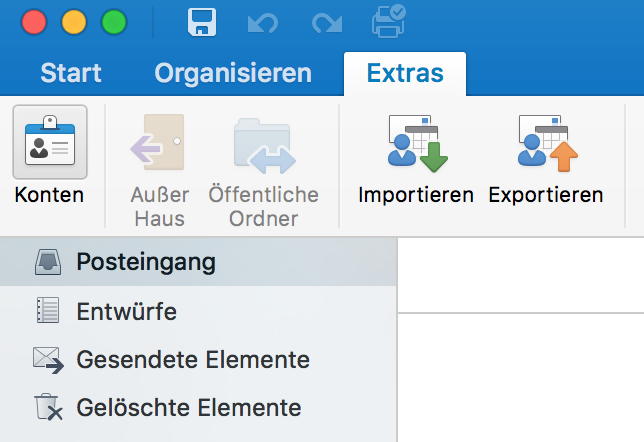Minimize the window using yellow button
Viewport: 644px width, 442px height.
pyautogui.click(x=74, y=22)
